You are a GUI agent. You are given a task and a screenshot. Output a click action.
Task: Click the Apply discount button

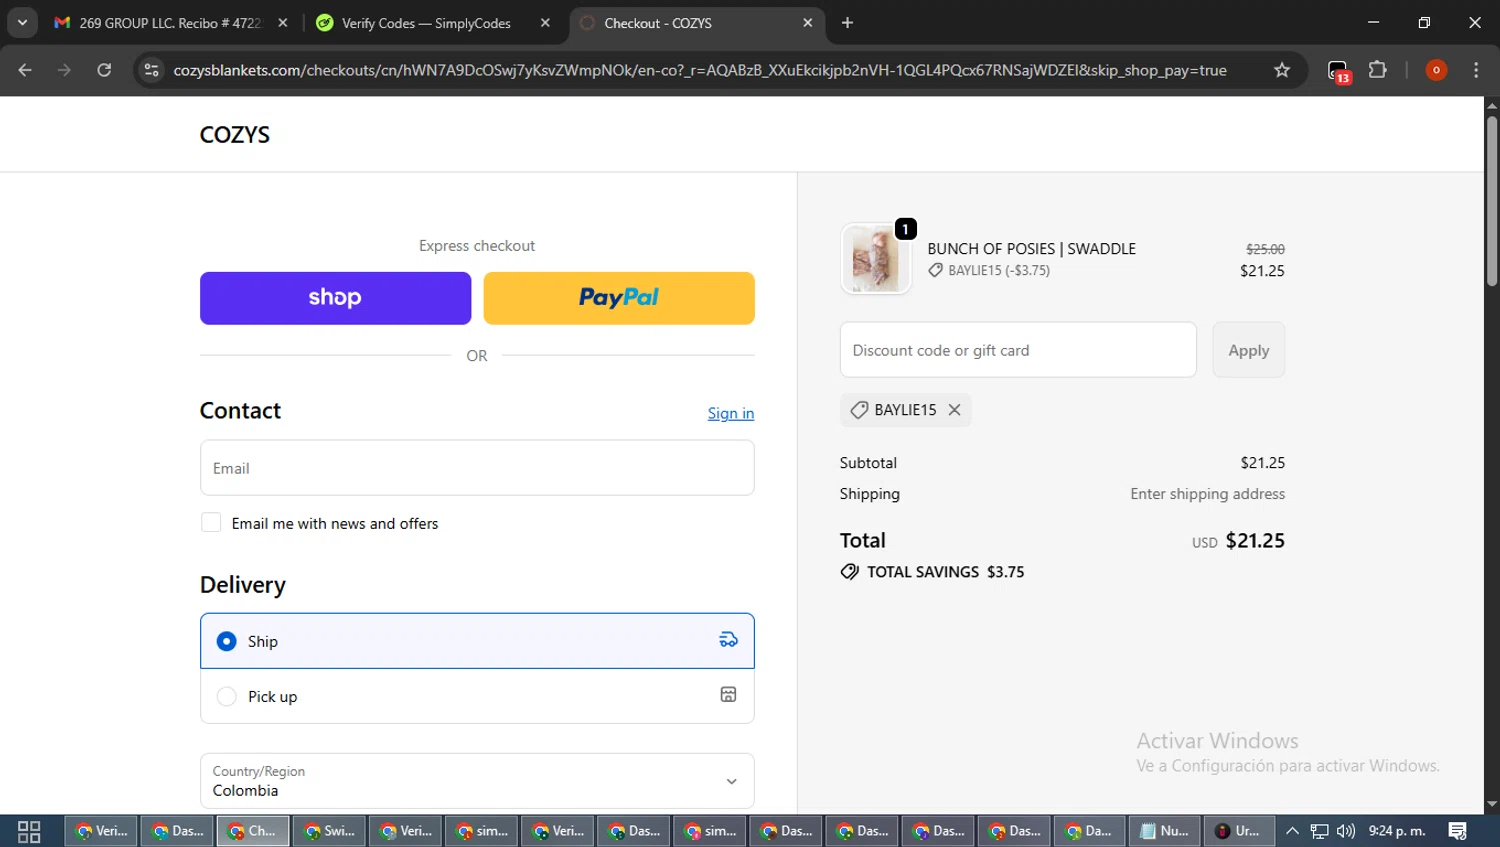coord(1249,350)
